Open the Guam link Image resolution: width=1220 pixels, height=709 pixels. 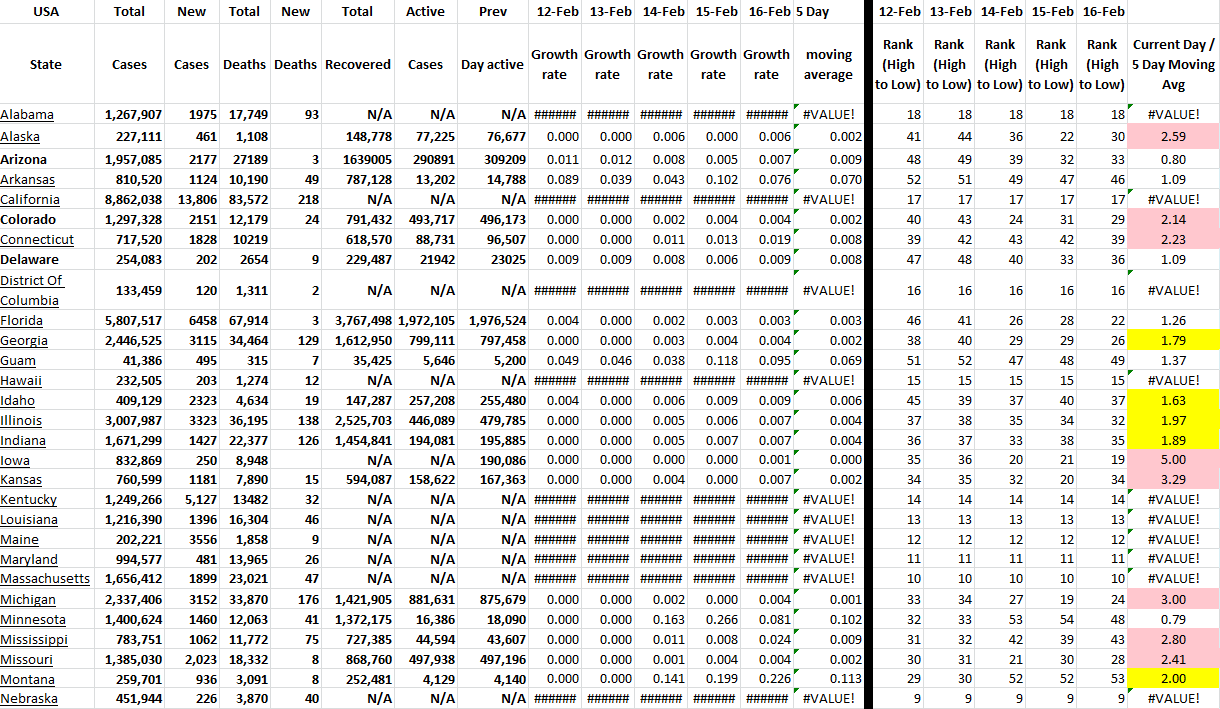click(19, 360)
